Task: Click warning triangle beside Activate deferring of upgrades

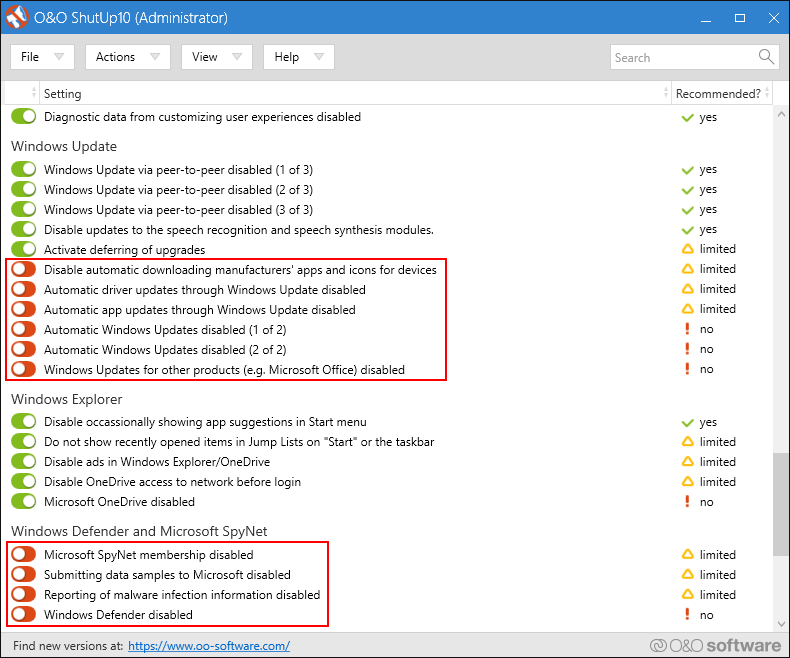Action: tap(687, 249)
